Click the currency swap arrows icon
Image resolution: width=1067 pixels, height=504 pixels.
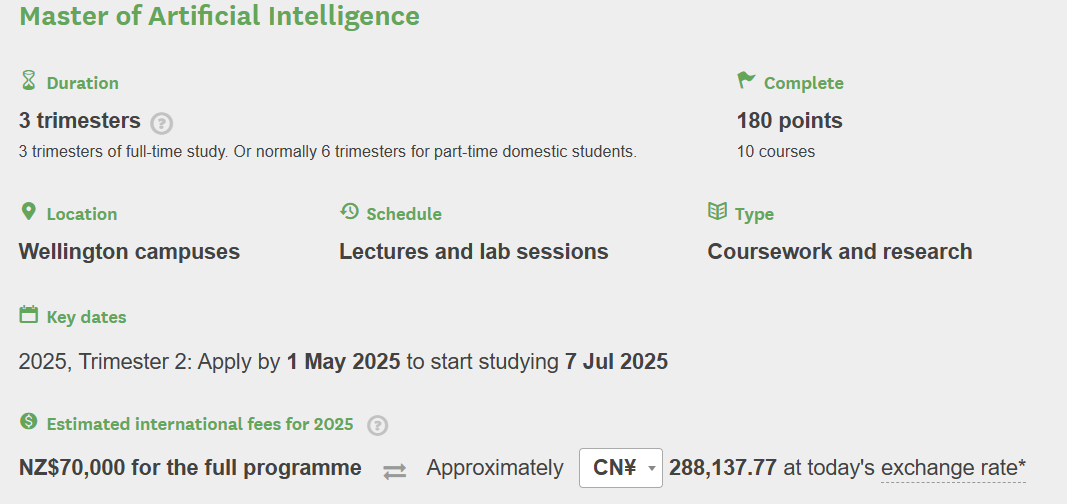pos(395,471)
